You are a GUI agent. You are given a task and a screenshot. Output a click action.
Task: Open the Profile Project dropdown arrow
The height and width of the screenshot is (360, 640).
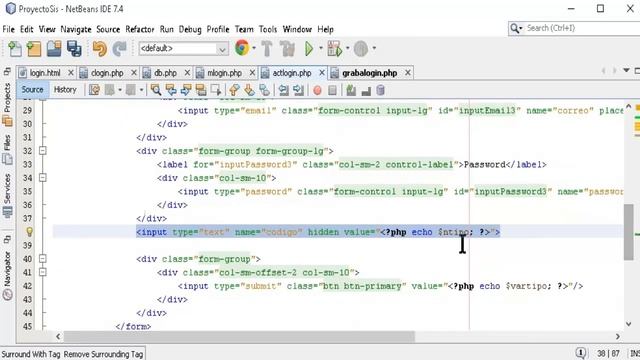coord(374,48)
